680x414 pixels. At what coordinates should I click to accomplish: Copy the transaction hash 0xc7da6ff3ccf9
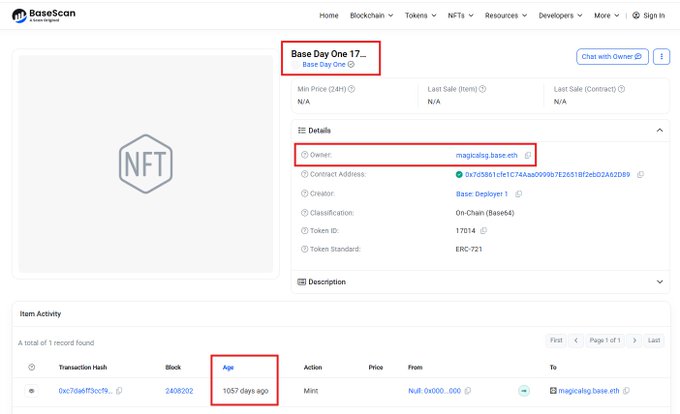click(x=119, y=391)
